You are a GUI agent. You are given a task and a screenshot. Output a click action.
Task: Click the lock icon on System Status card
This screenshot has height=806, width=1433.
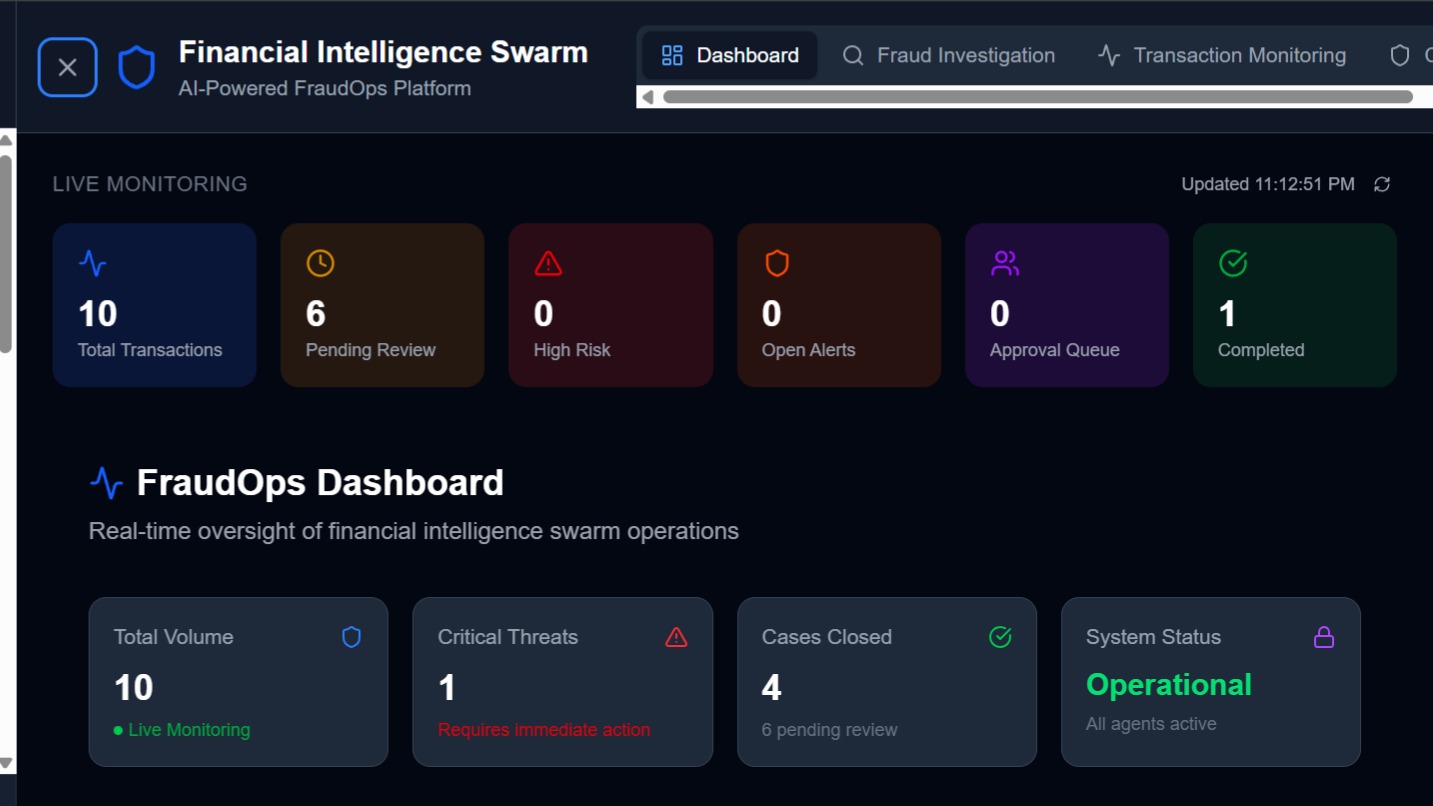pos(1324,637)
